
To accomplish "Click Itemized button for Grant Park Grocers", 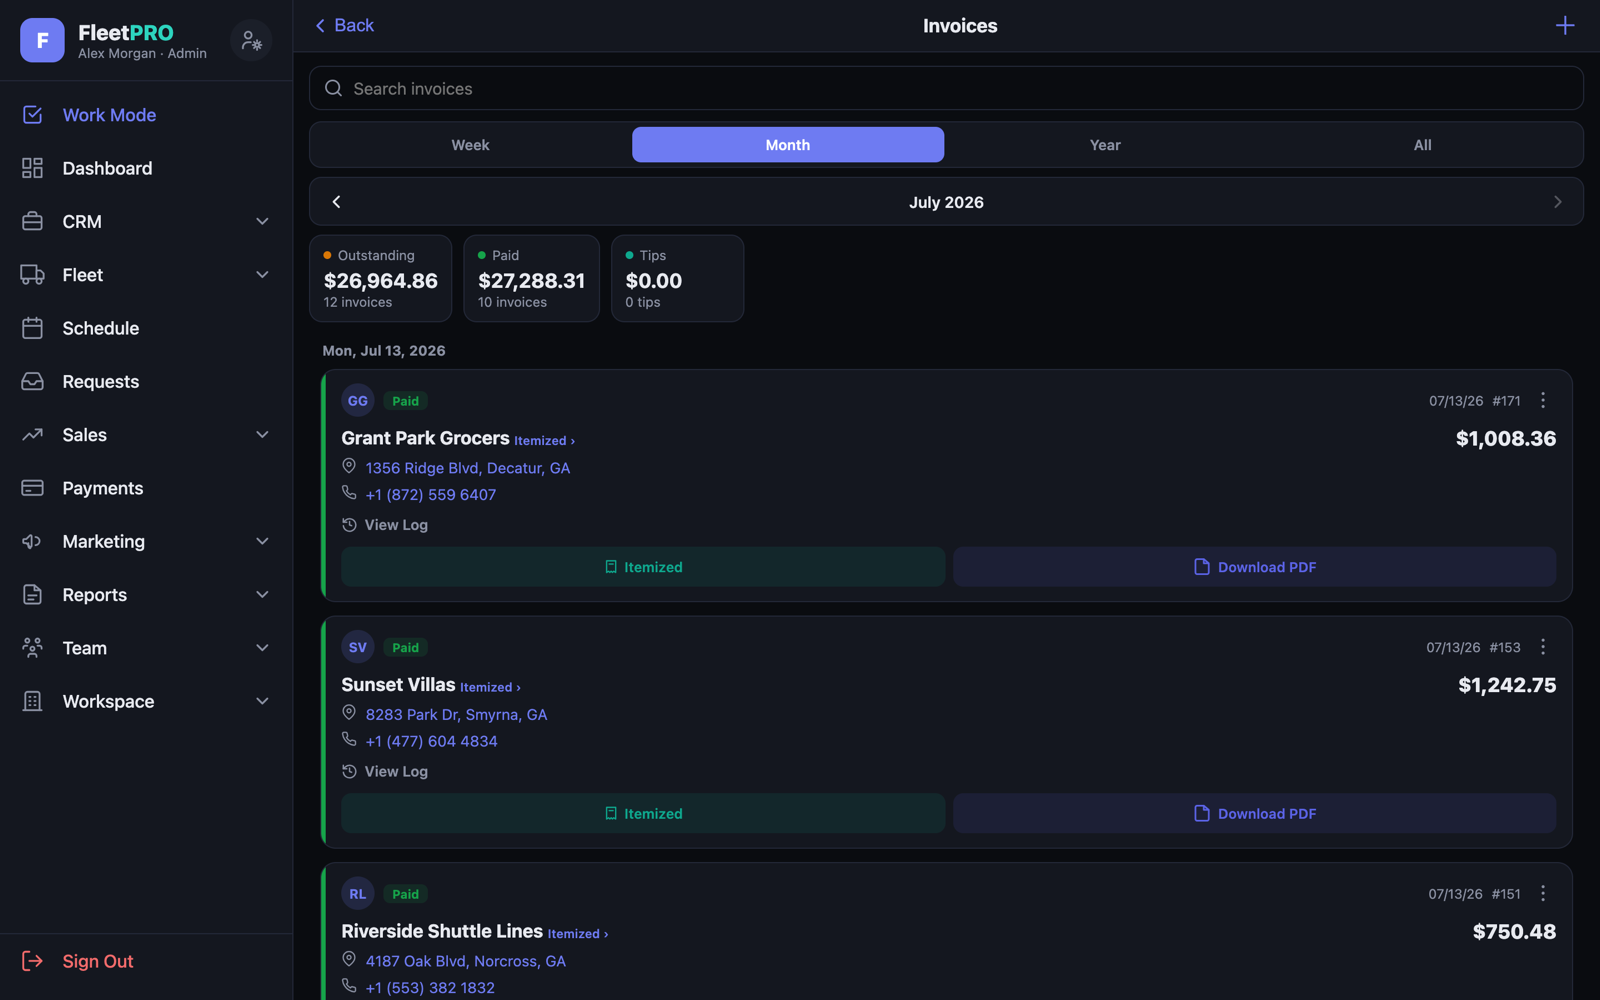I will coord(643,567).
